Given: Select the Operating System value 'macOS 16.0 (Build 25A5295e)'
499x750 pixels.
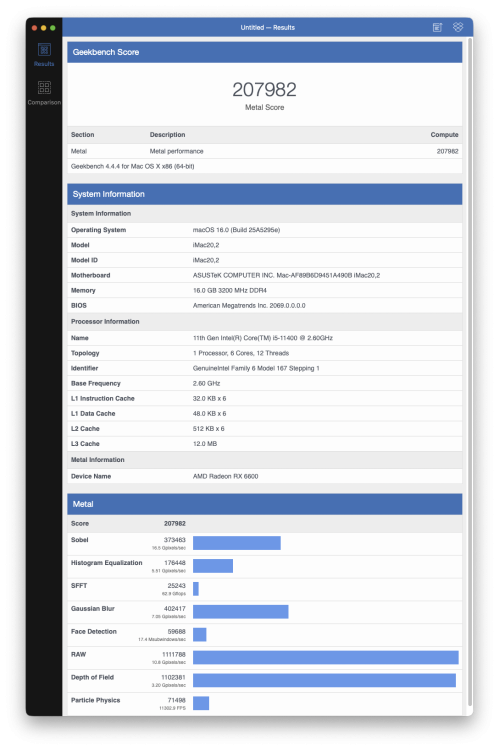Looking at the screenshot, I should click(236, 230).
